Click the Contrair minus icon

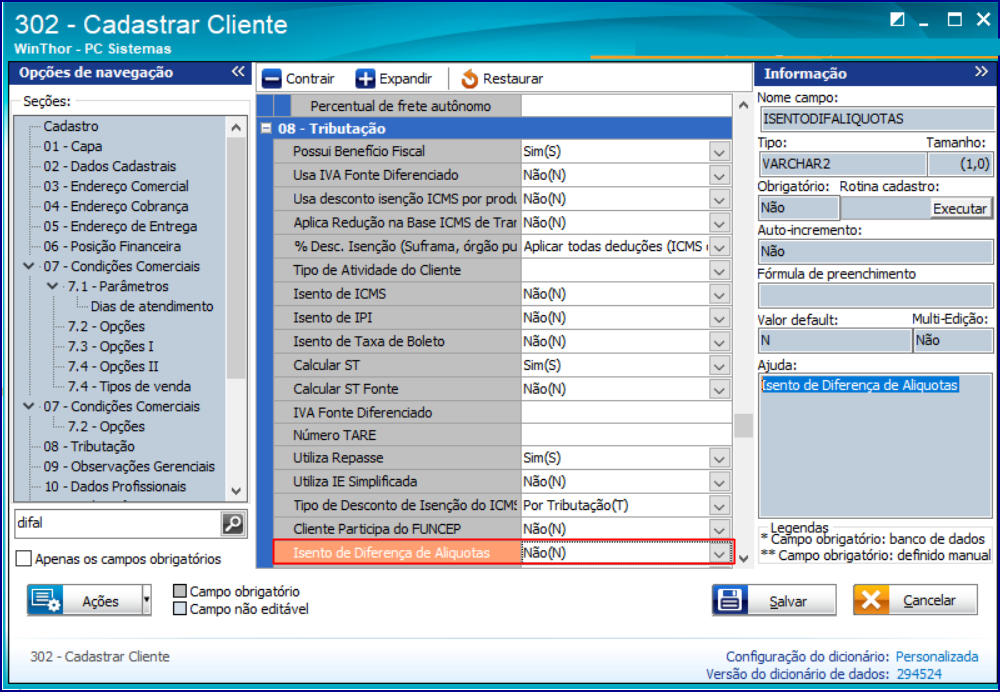point(272,79)
